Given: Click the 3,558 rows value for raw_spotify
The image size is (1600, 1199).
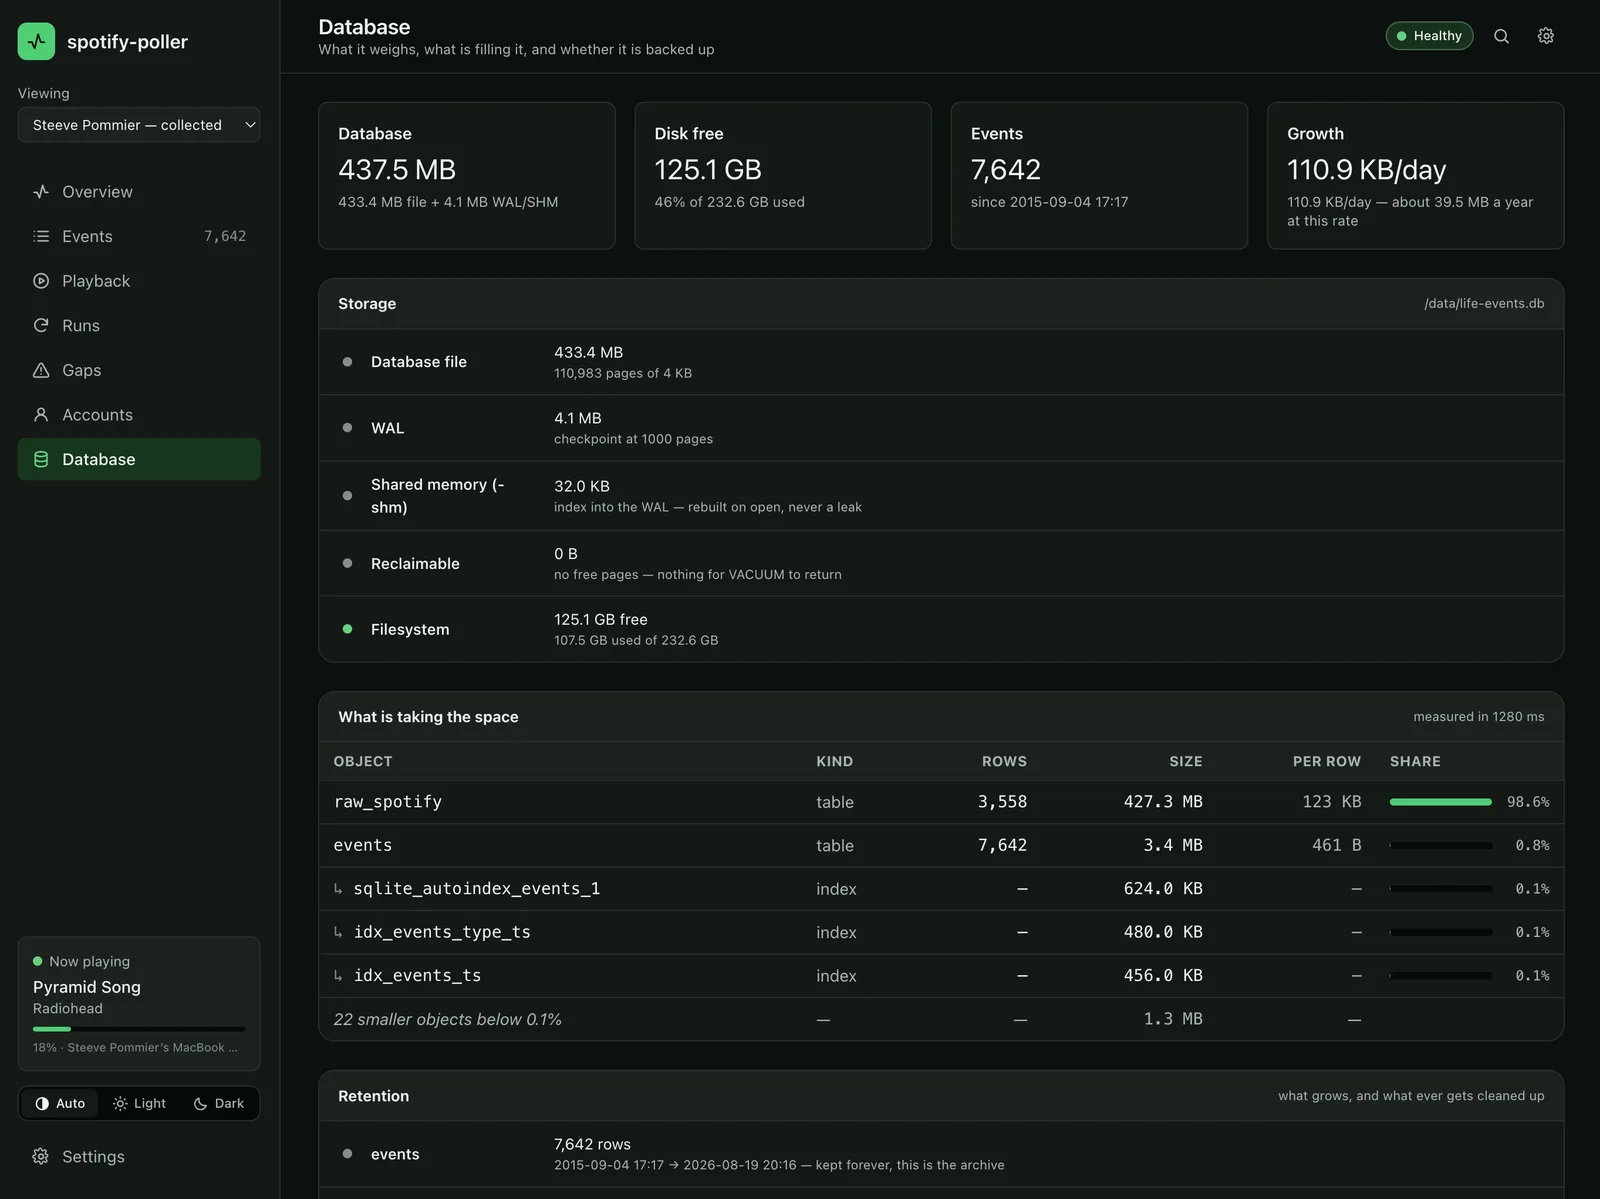Looking at the screenshot, I should [1002, 802].
